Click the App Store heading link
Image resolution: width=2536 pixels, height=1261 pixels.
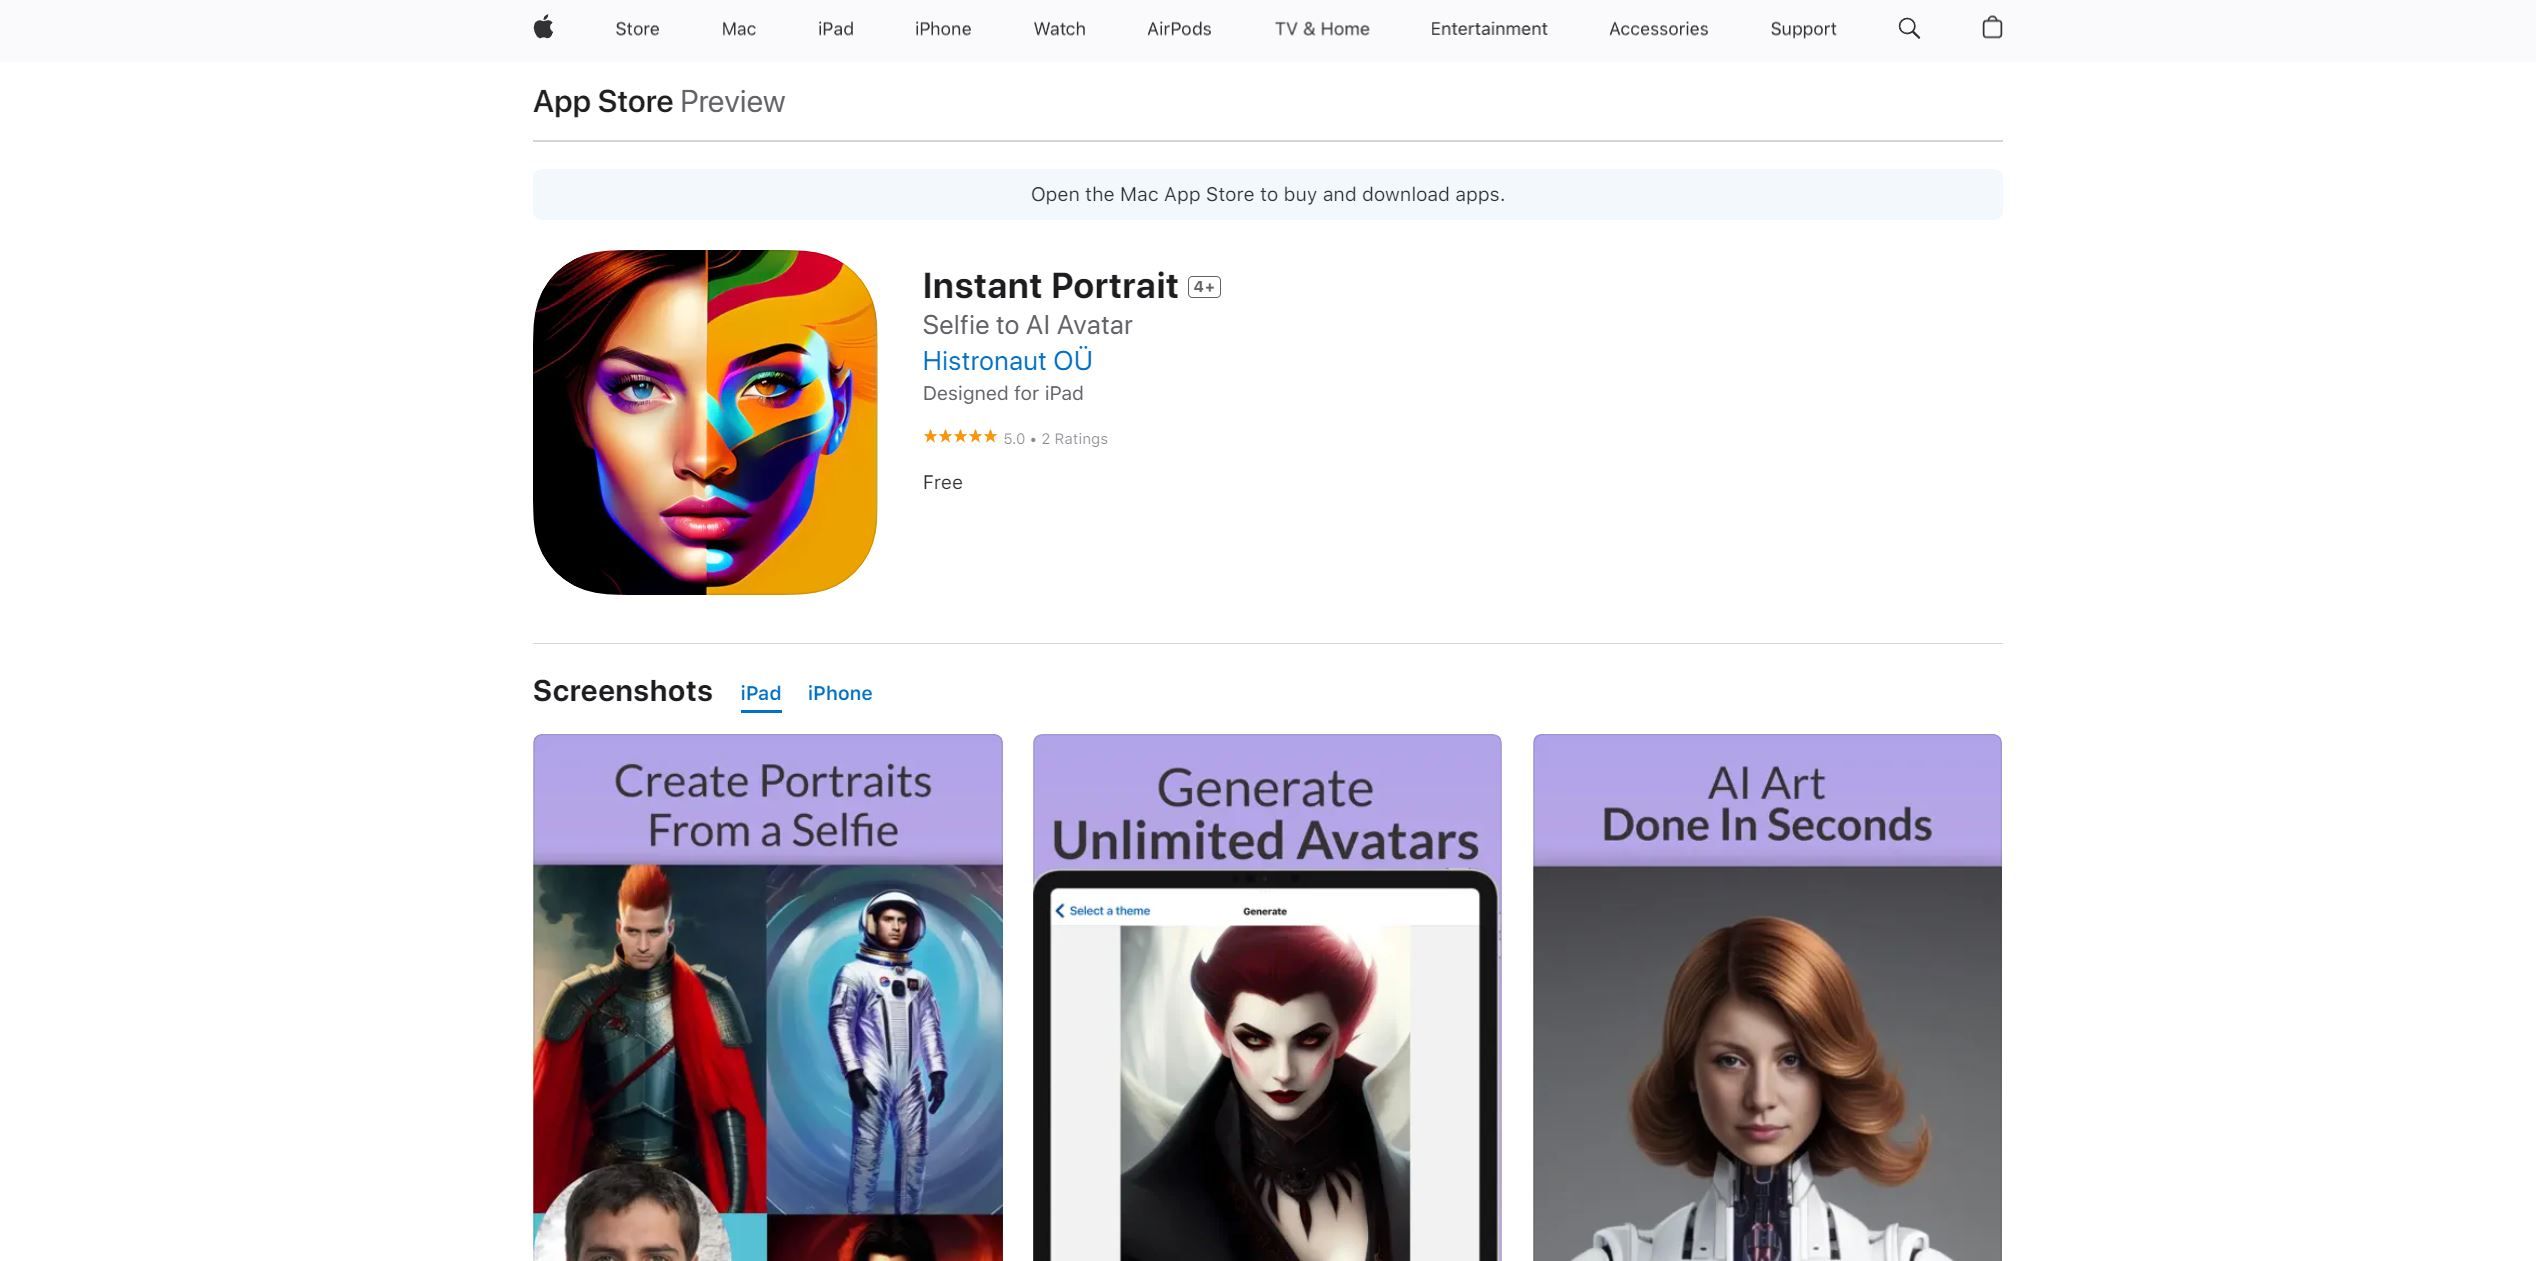point(602,102)
